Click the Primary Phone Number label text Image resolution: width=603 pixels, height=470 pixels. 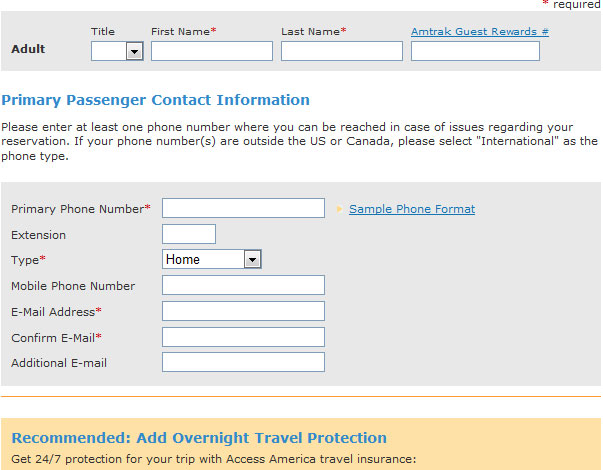pyautogui.click(x=78, y=209)
